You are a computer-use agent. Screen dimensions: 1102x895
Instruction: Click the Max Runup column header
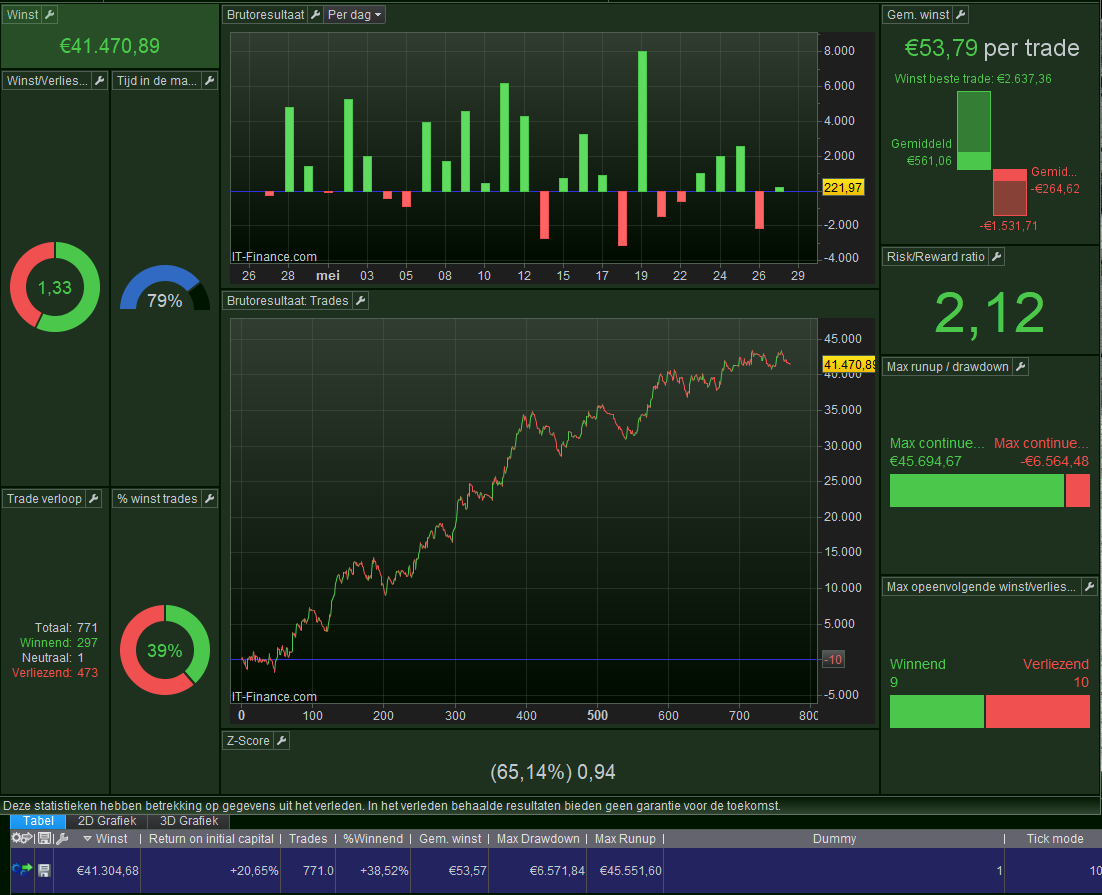[x=625, y=839]
